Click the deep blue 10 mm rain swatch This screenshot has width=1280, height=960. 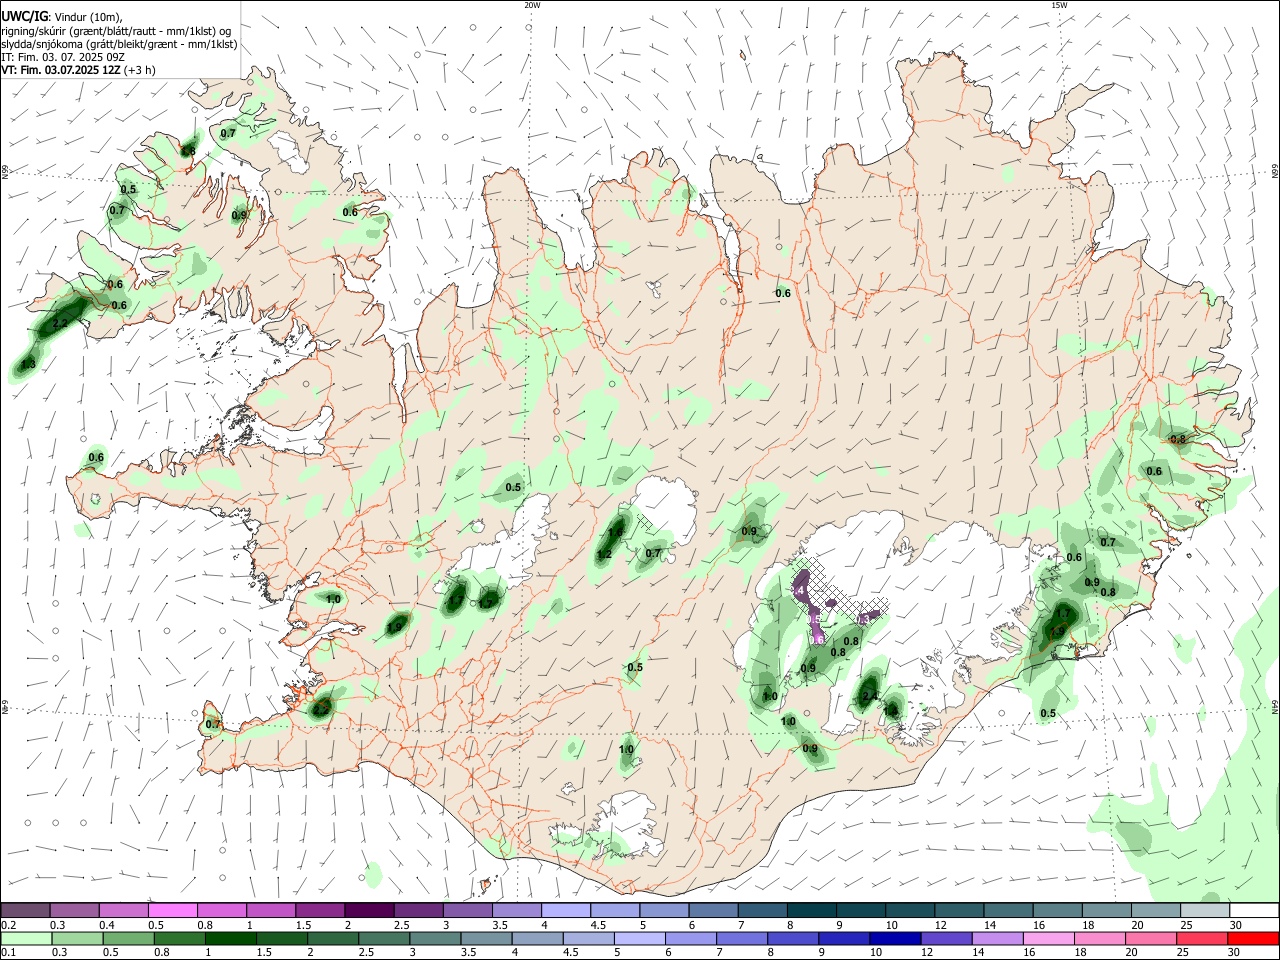(895, 939)
